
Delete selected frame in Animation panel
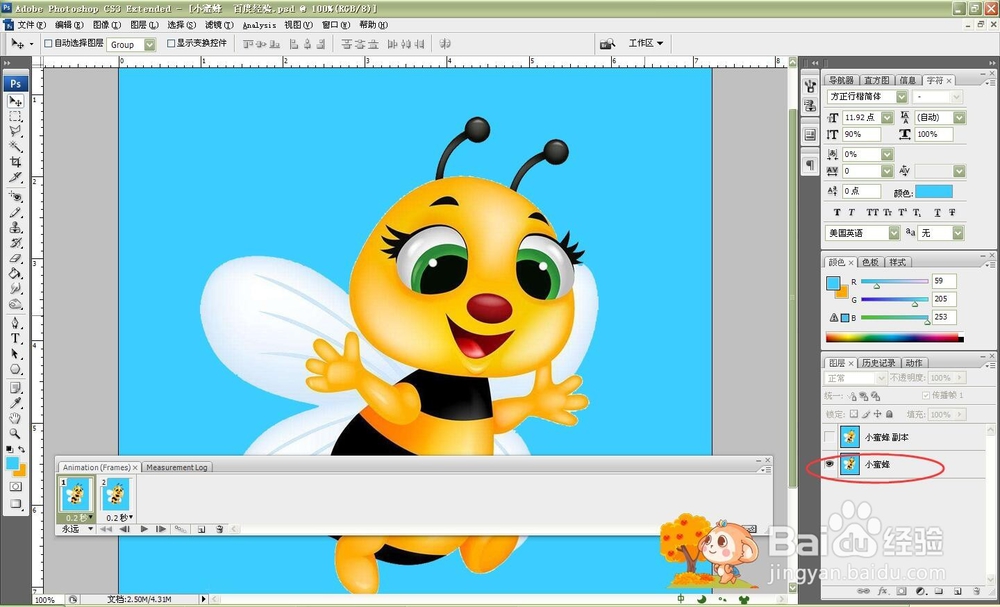click(x=219, y=529)
